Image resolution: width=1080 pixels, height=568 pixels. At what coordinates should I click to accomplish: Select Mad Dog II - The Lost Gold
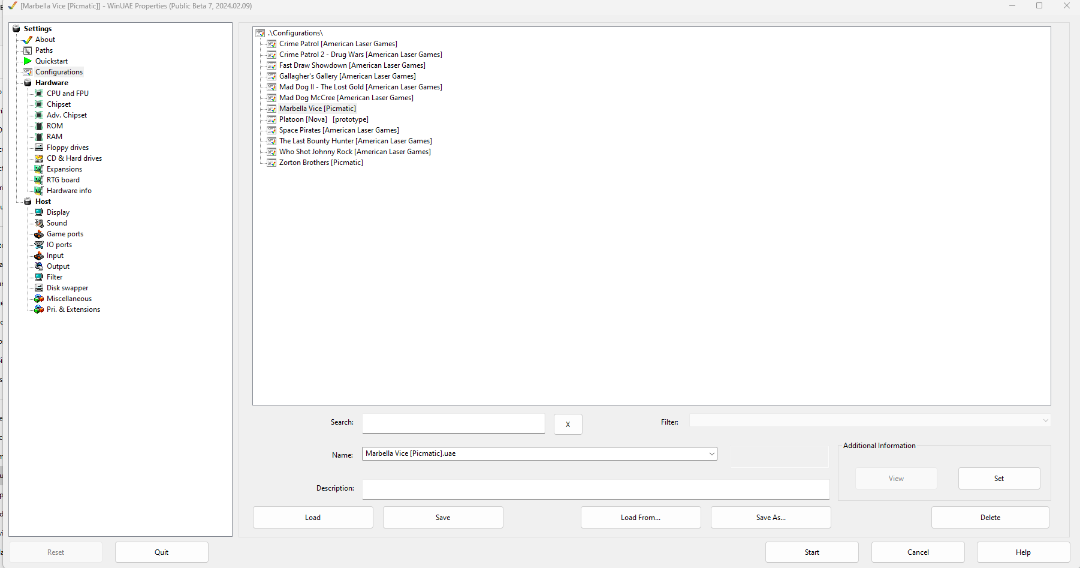pos(360,87)
